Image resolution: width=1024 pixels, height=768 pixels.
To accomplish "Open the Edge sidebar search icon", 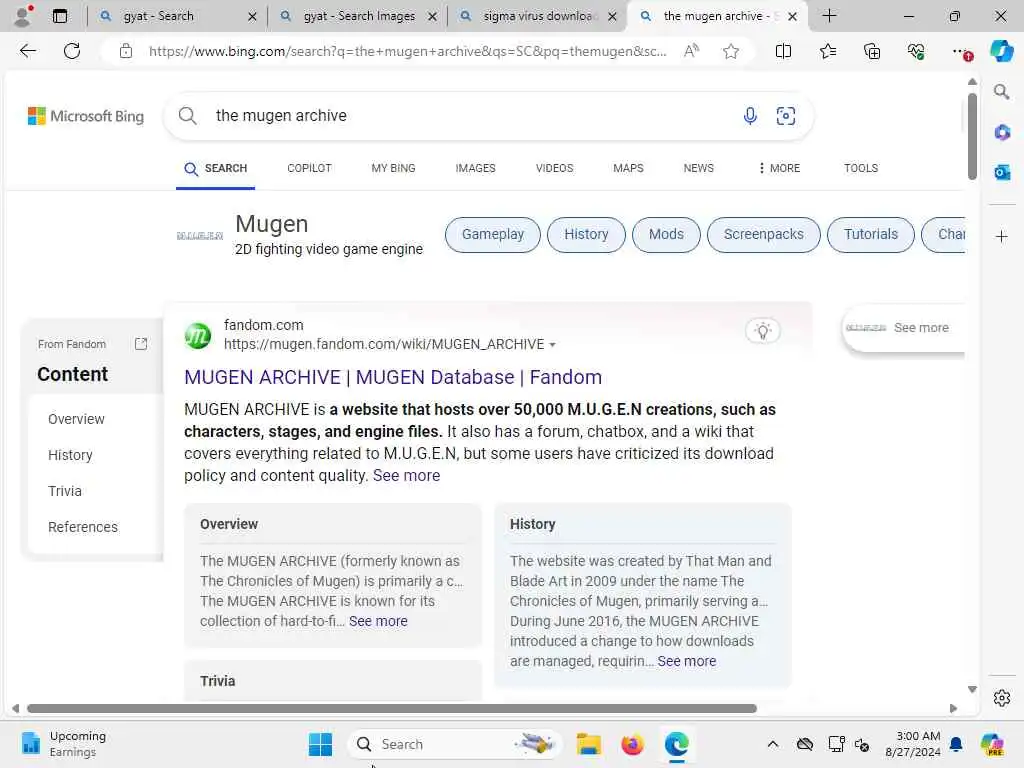I will (x=1001, y=92).
